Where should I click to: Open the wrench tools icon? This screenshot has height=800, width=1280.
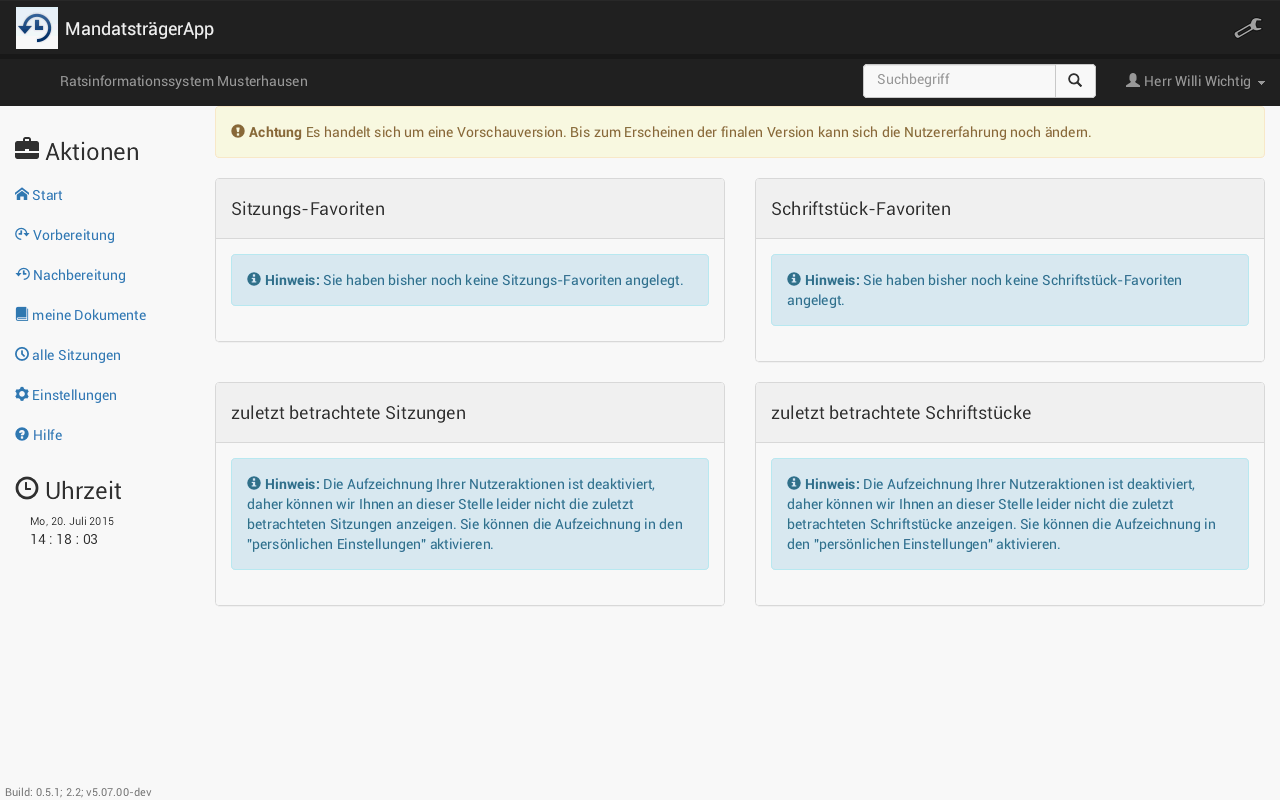1247,28
